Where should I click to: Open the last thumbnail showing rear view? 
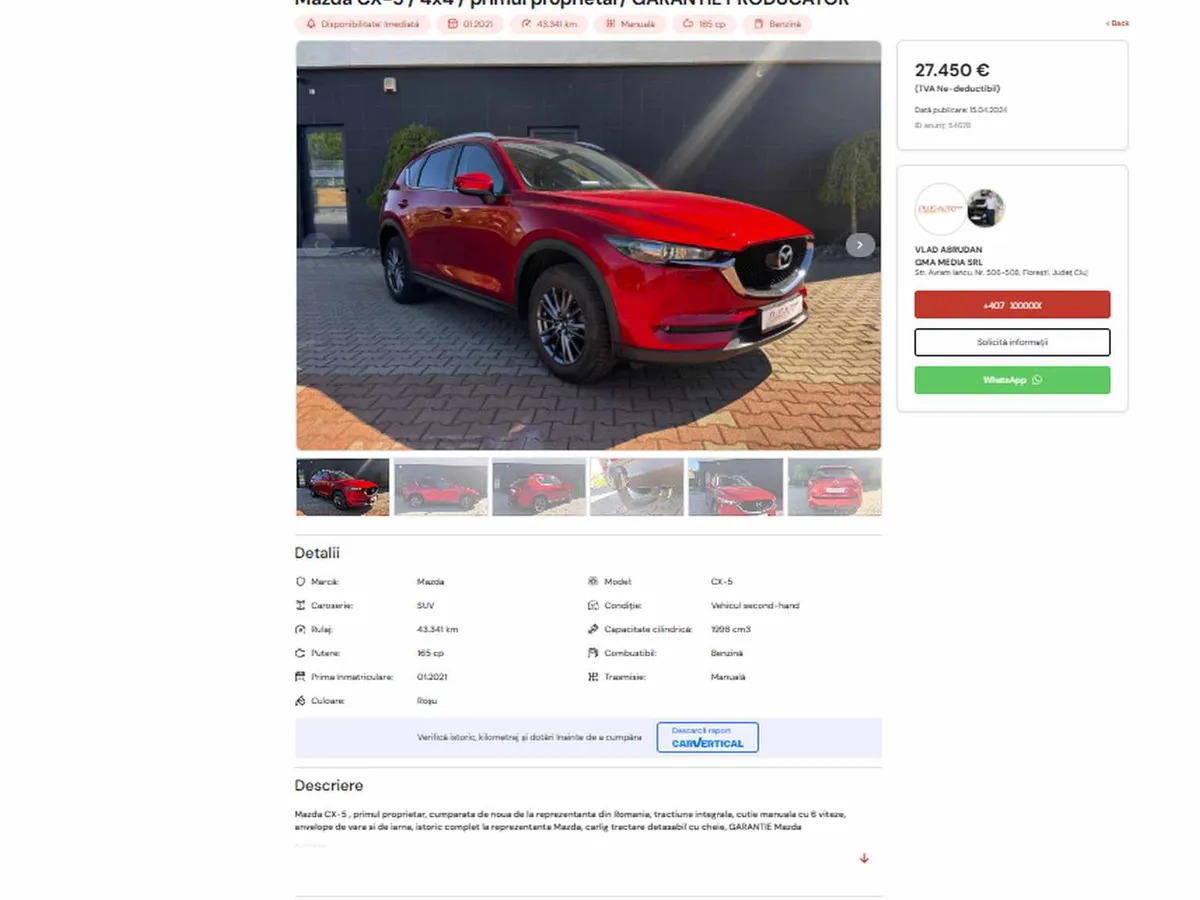[834, 487]
